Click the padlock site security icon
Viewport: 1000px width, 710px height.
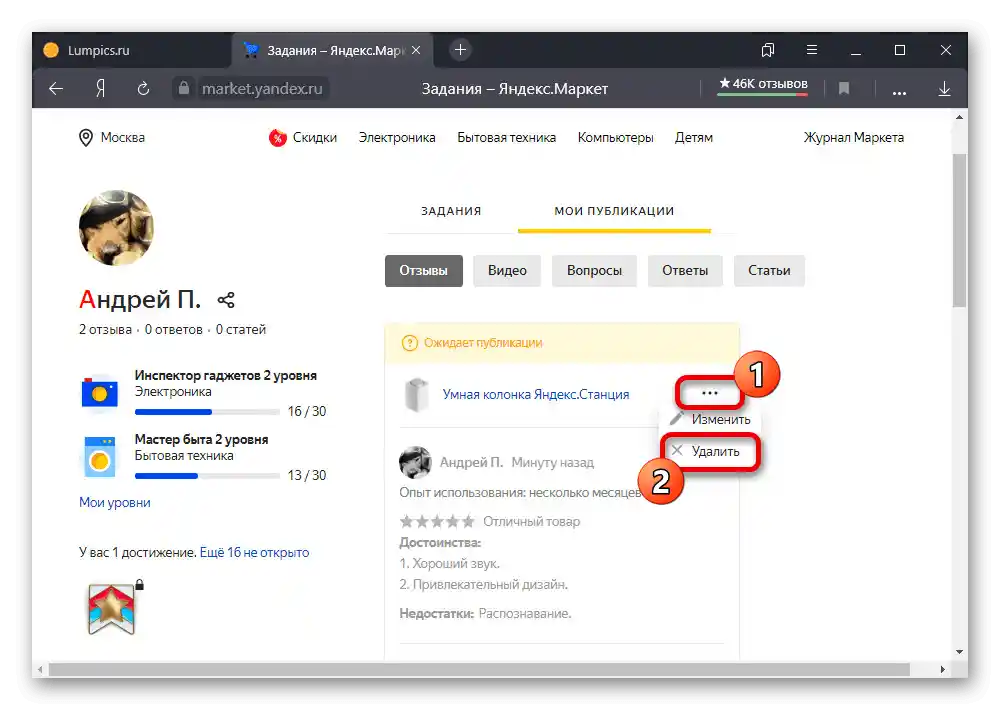coord(184,88)
